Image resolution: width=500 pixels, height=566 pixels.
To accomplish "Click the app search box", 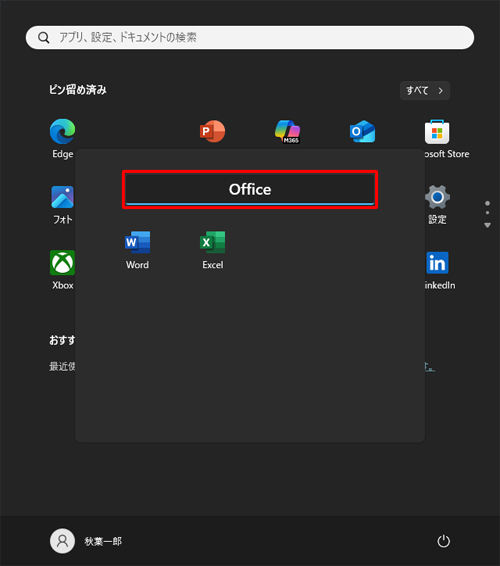I will click(250, 37).
